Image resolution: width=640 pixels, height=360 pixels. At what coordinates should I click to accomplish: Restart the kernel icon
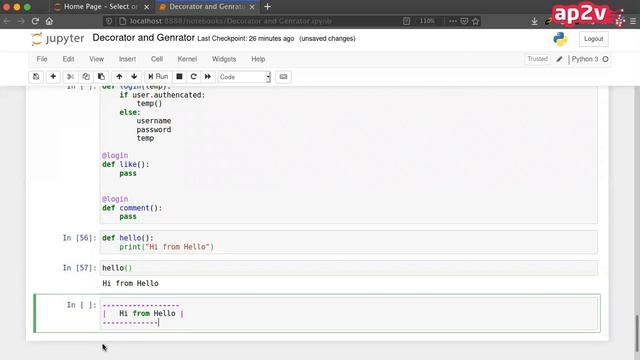tap(193, 77)
